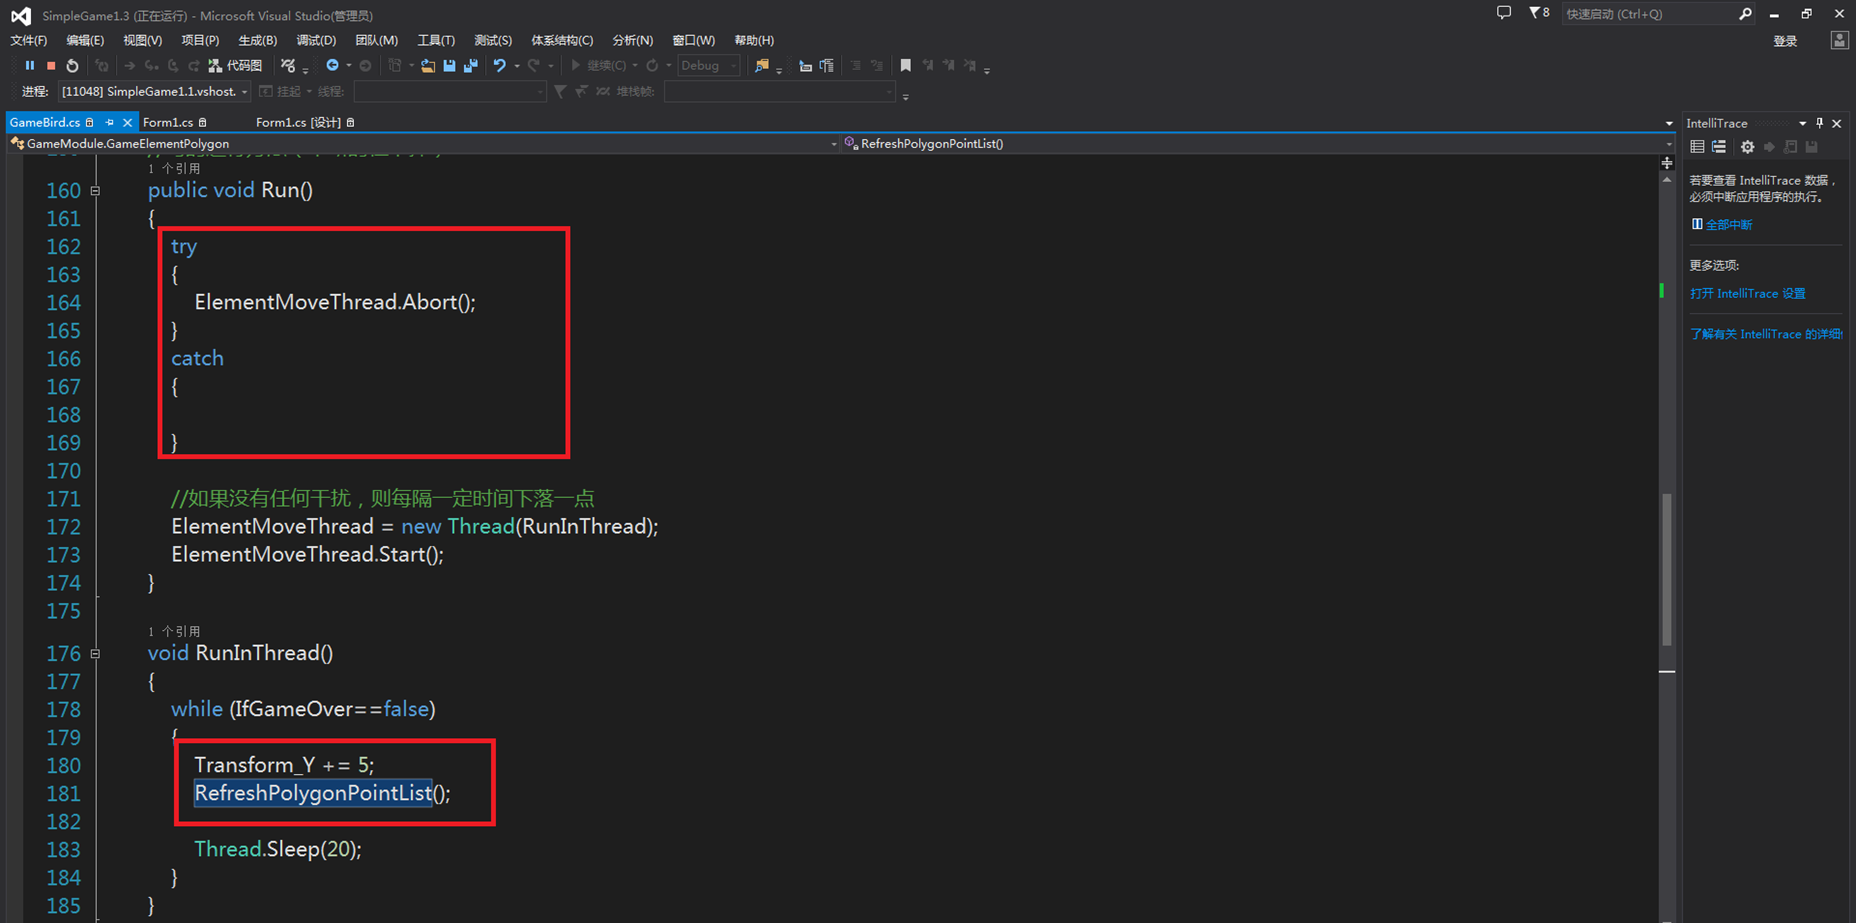Switch to Form1.cs [设计] tab
The width and height of the screenshot is (1856, 923).
point(298,122)
